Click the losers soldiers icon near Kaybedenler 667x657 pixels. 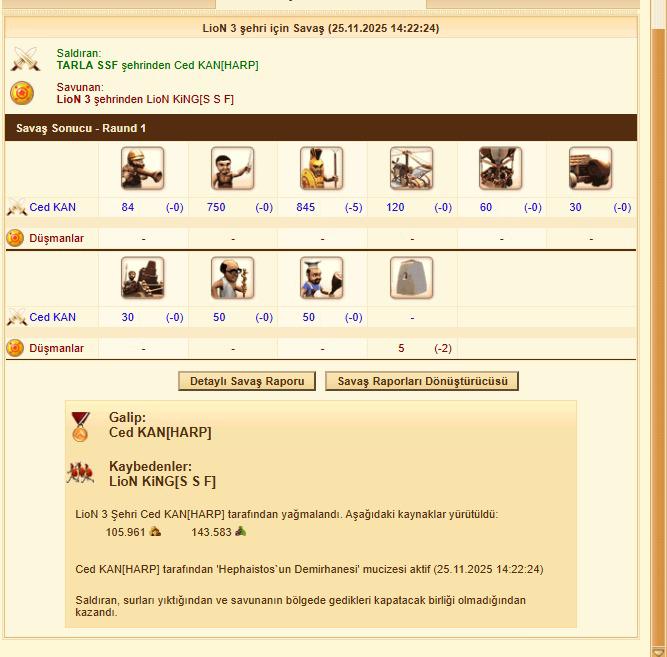tap(80, 473)
